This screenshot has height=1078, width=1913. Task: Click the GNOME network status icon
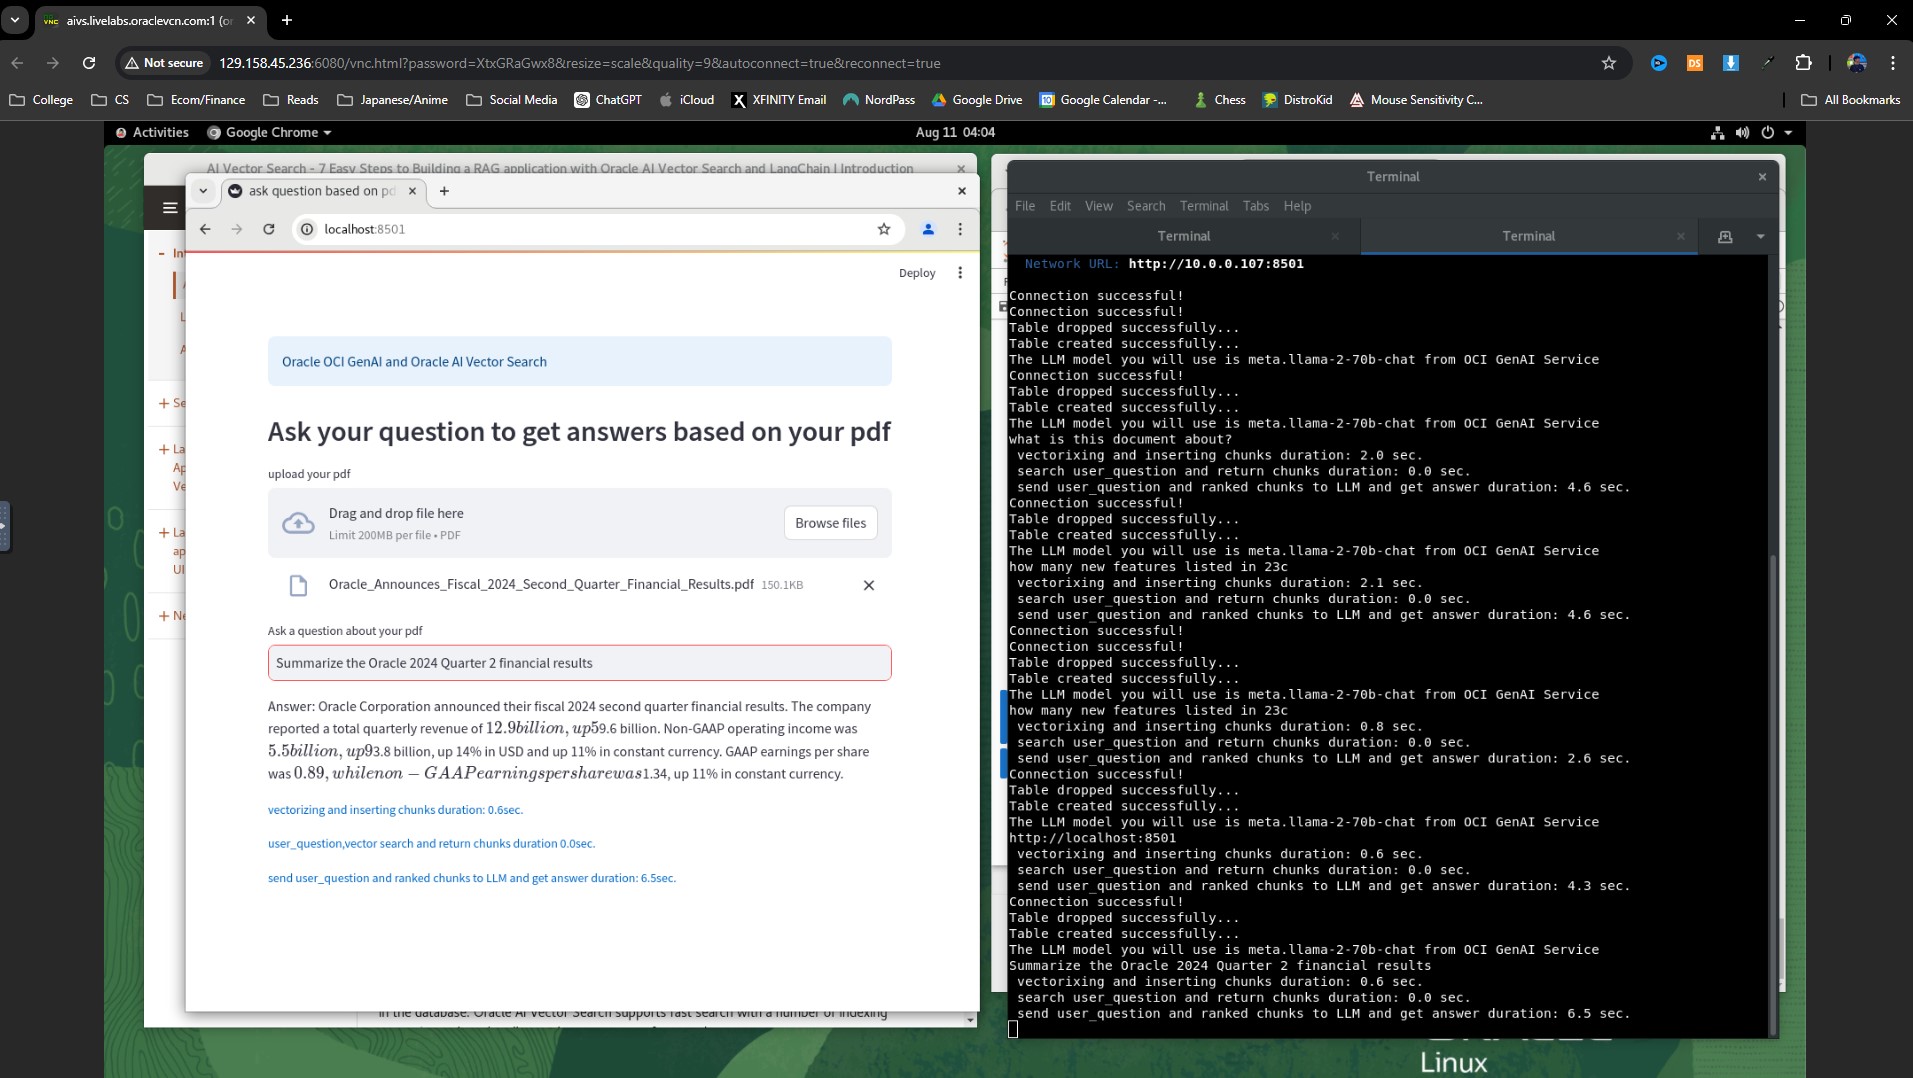click(x=1717, y=132)
